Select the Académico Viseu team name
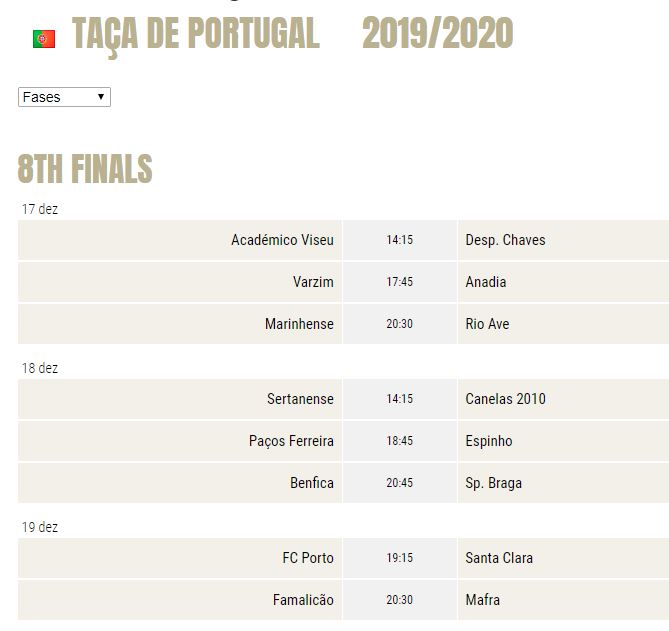Image resolution: width=669 pixels, height=631 pixels. pyautogui.click(x=282, y=240)
